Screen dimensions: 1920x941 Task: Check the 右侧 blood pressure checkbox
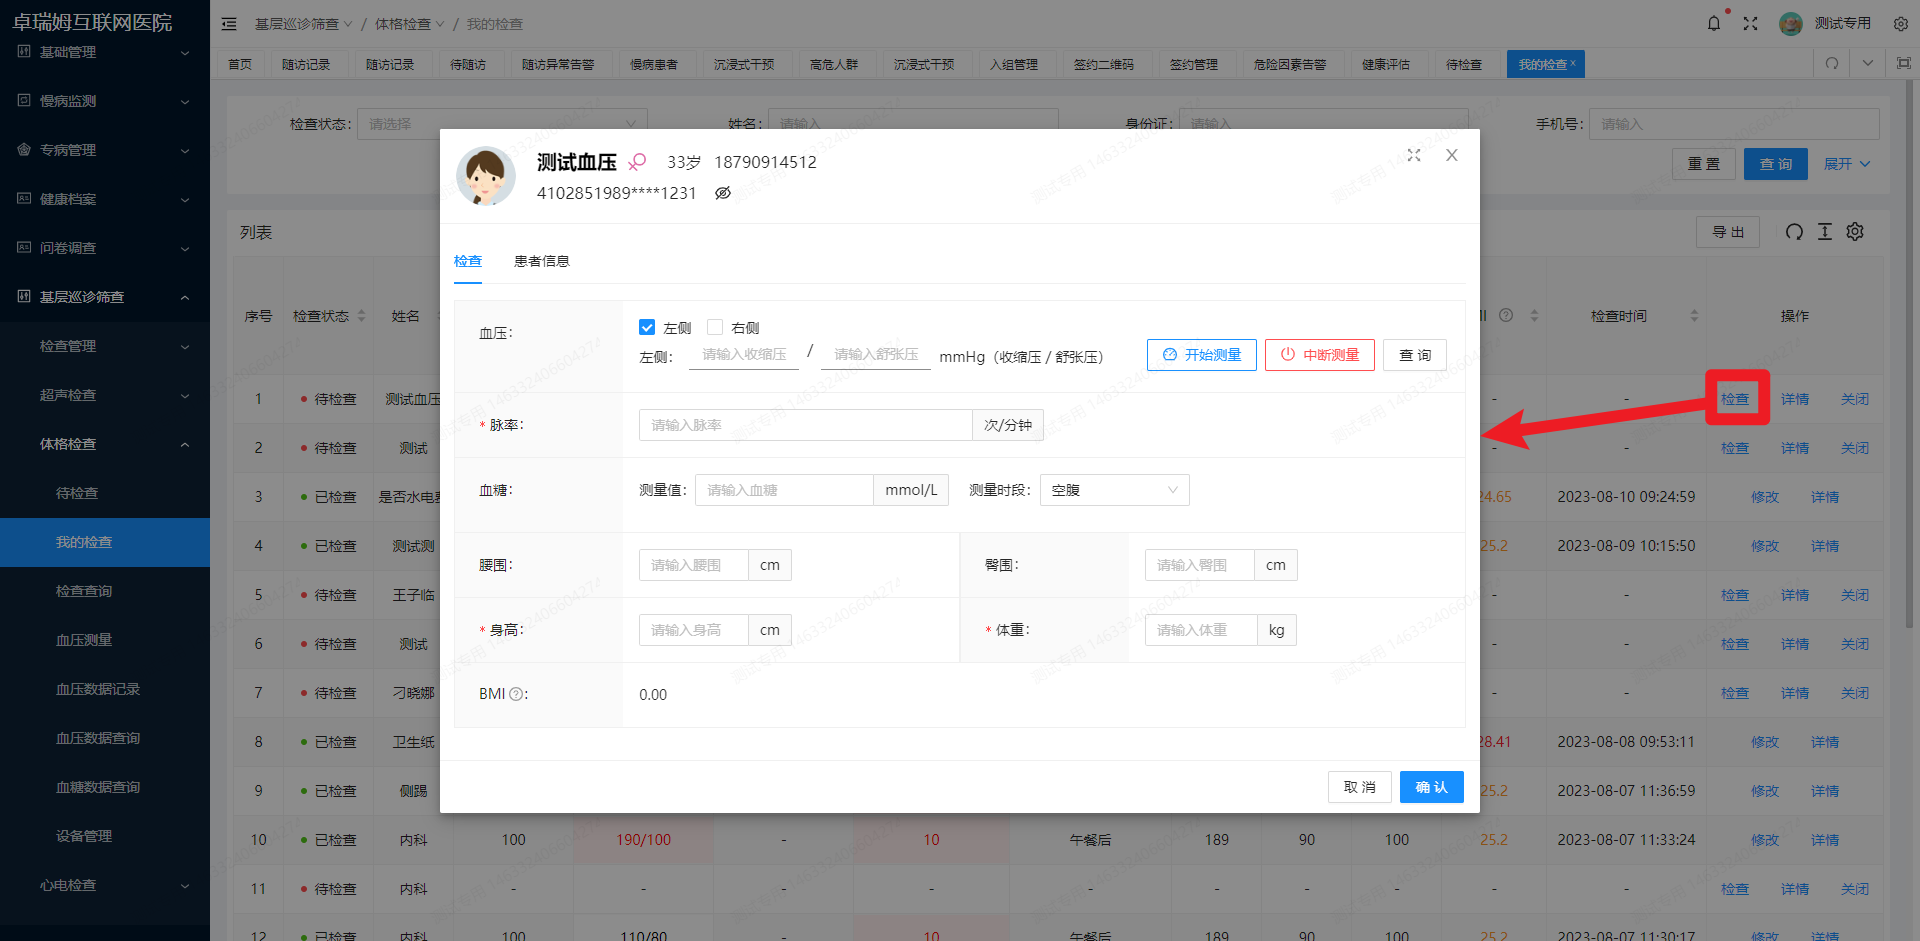[715, 327]
